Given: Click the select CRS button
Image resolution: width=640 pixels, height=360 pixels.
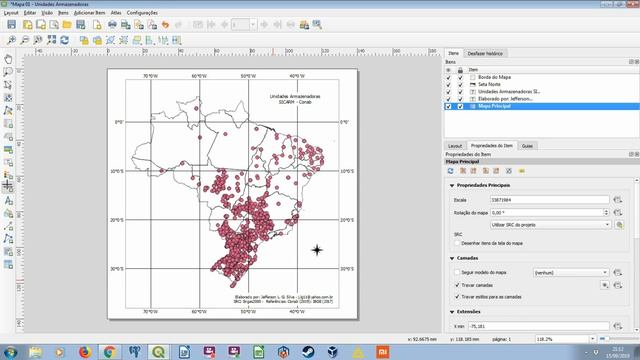Looking at the screenshot, I should [x=619, y=225].
